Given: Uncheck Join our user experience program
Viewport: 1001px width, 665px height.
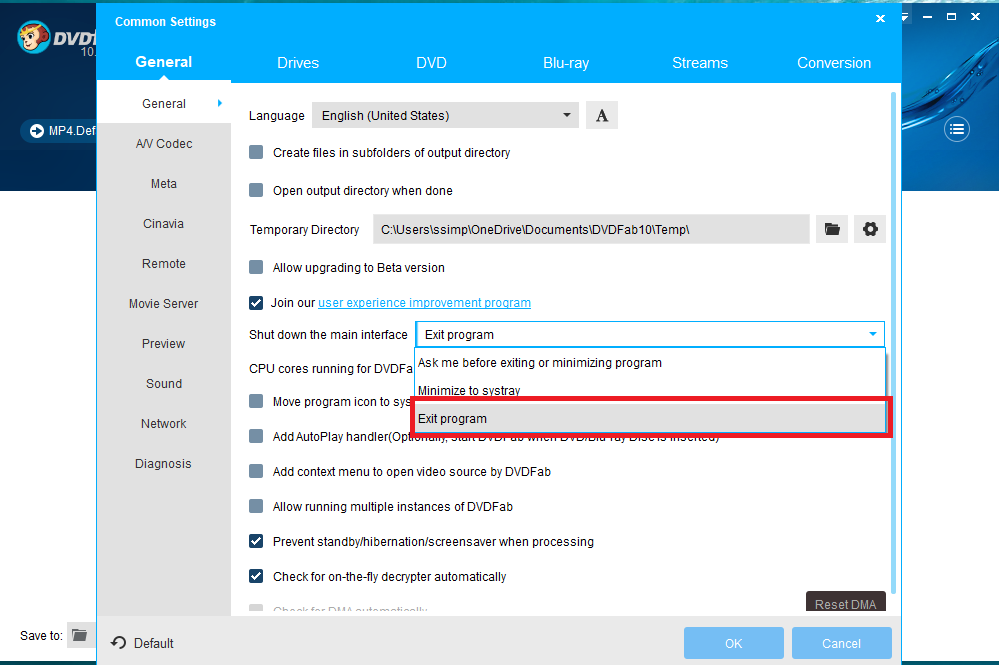Looking at the screenshot, I should [256, 303].
